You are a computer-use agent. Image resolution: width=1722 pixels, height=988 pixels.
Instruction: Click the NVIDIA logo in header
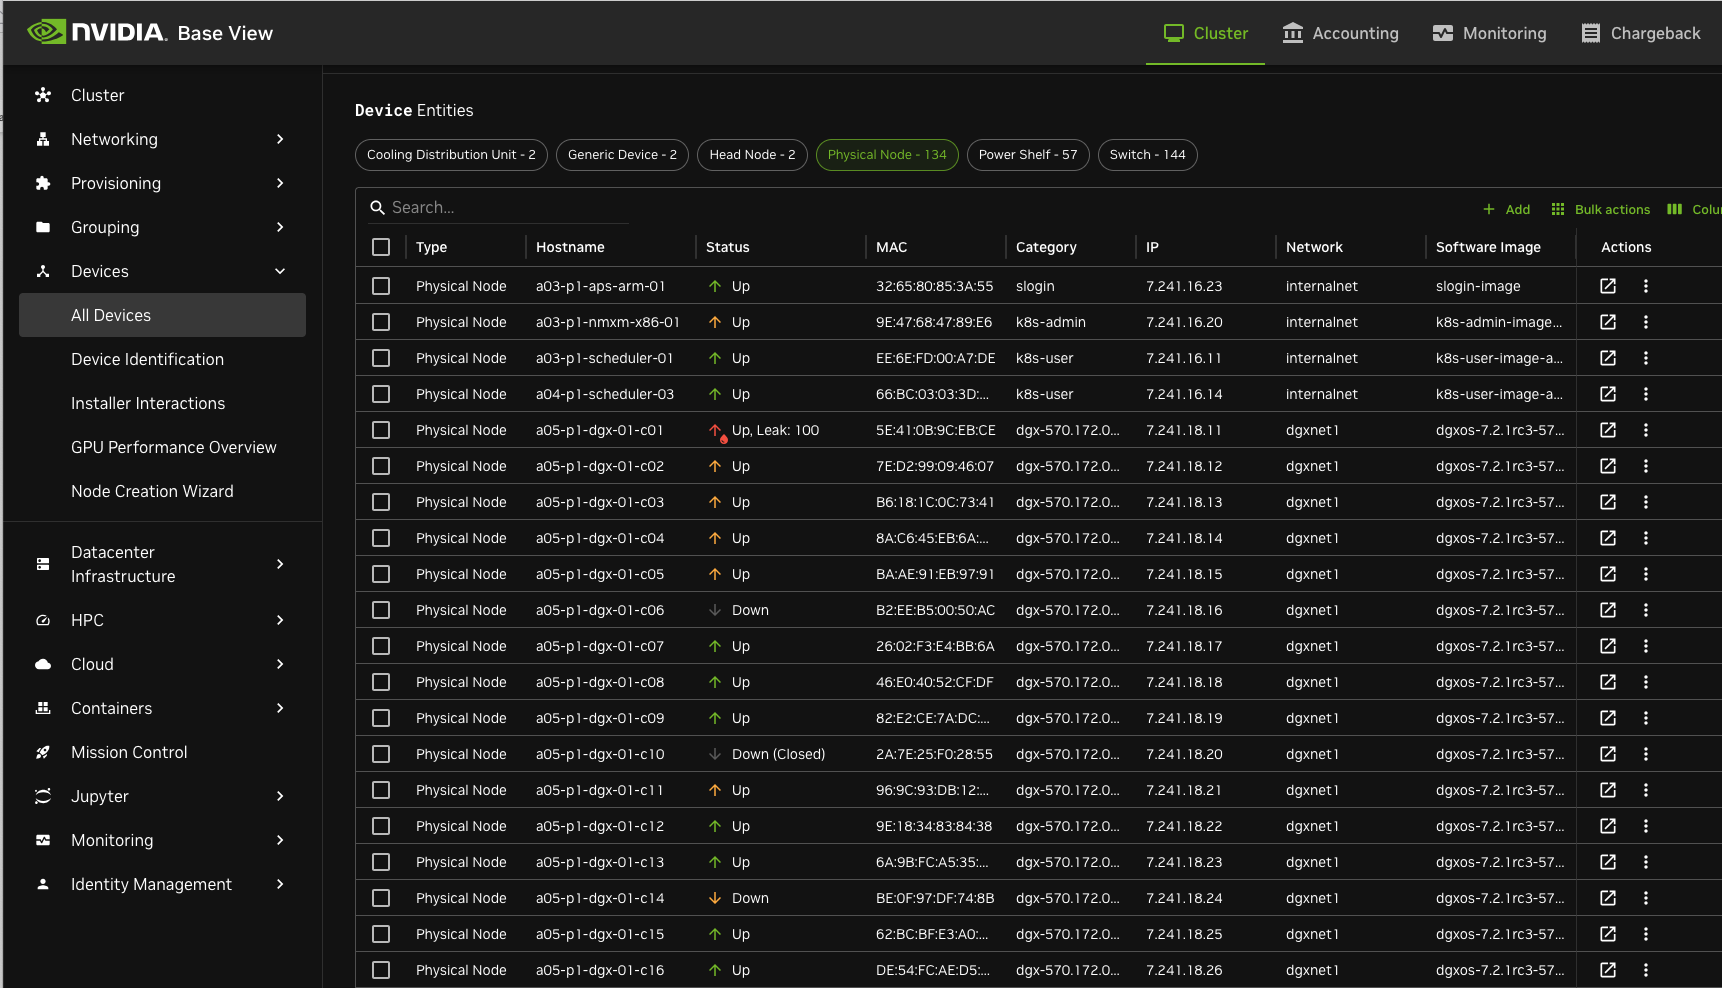click(96, 32)
